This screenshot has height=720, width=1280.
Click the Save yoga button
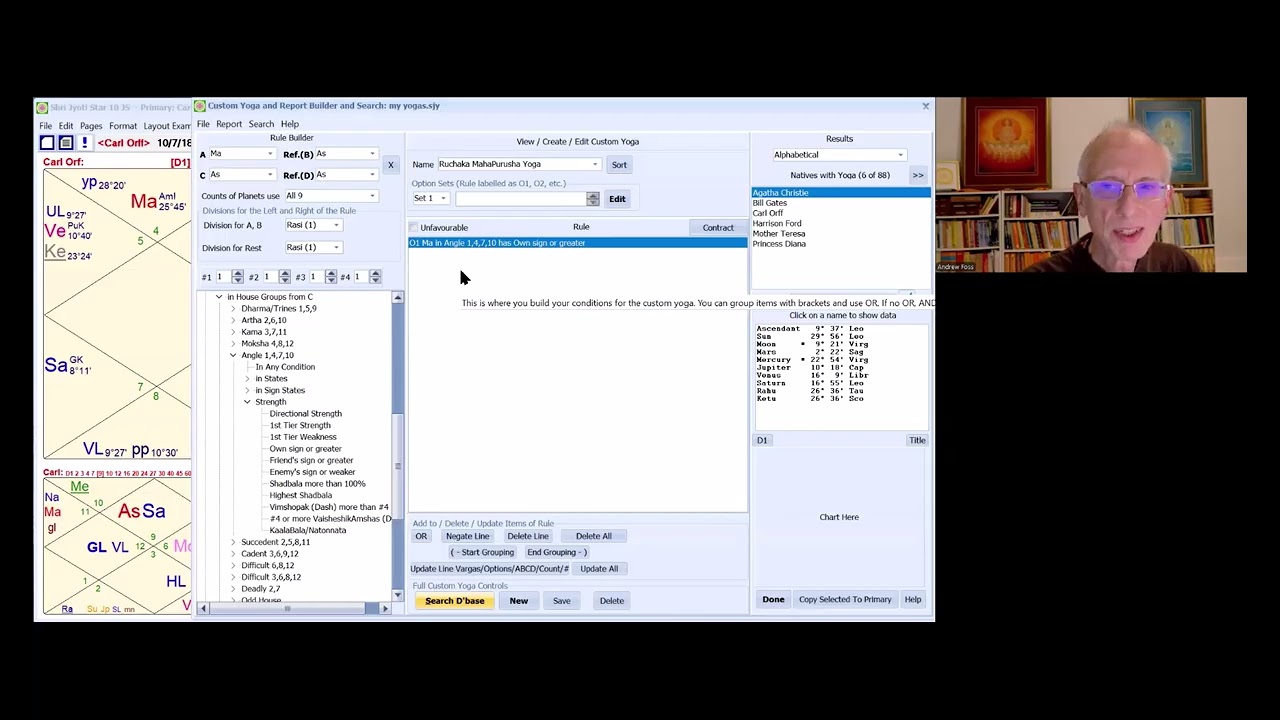[561, 601]
